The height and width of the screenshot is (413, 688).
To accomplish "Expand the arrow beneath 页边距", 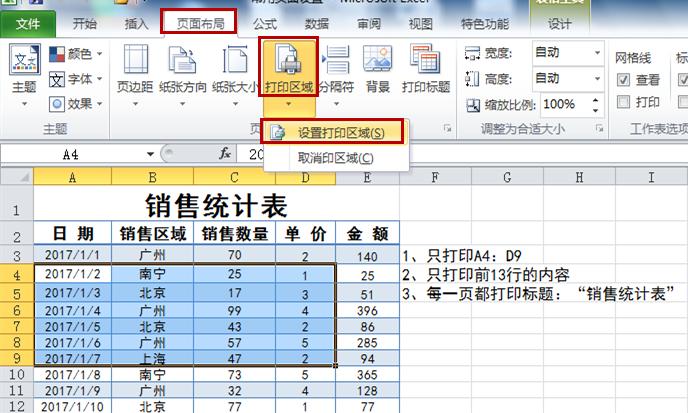I will click(x=135, y=104).
